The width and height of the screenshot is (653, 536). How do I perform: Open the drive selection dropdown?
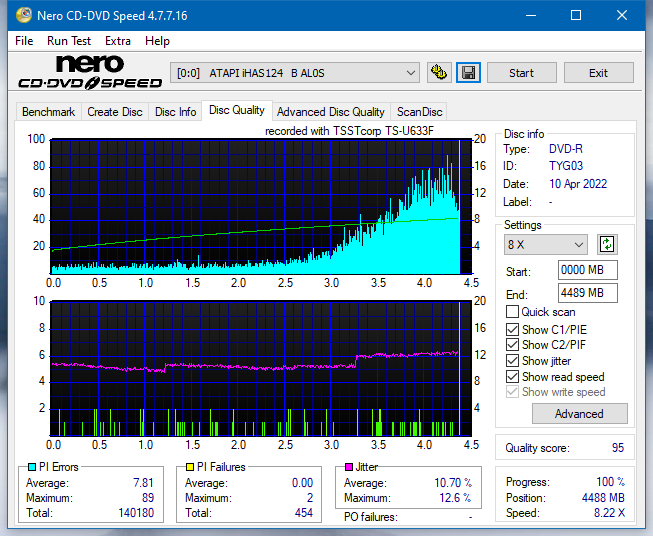tap(294, 73)
